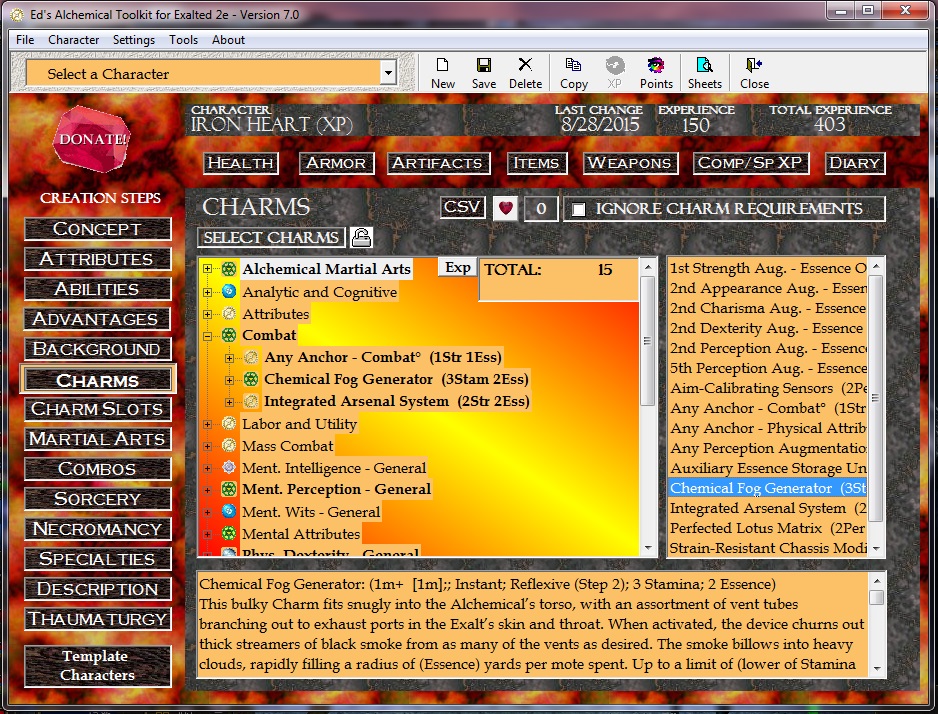The height and width of the screenshot is (714, 938).
Task: Click the scroll up arrow of the description box
Action: 877,581
